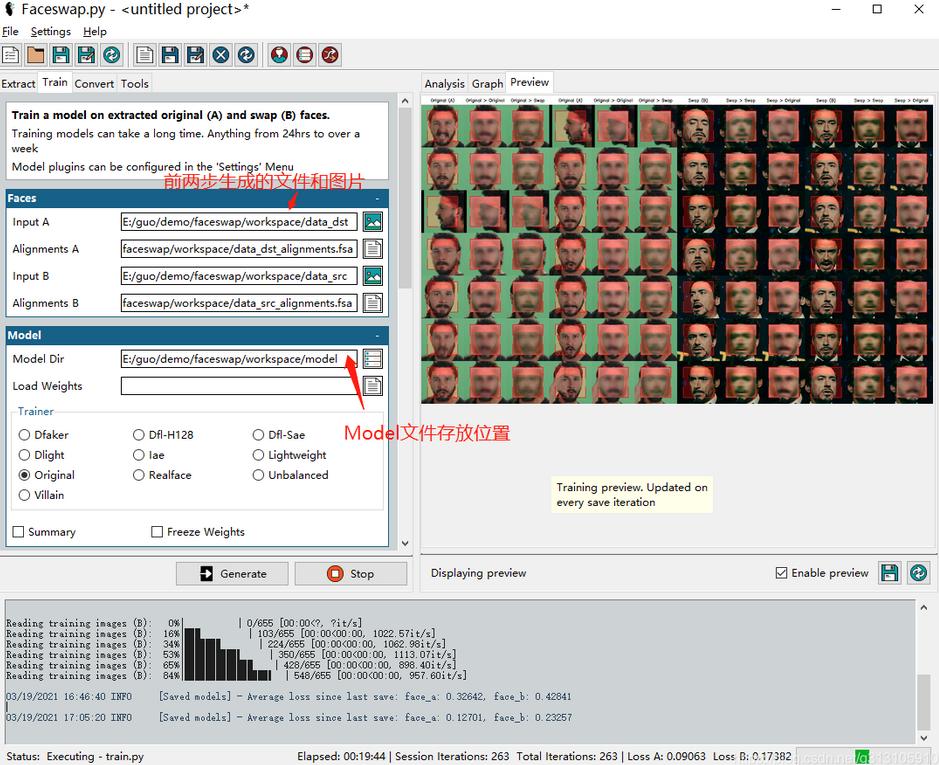
Task: Switch to the Graph tab
Action: coord(487,84)
